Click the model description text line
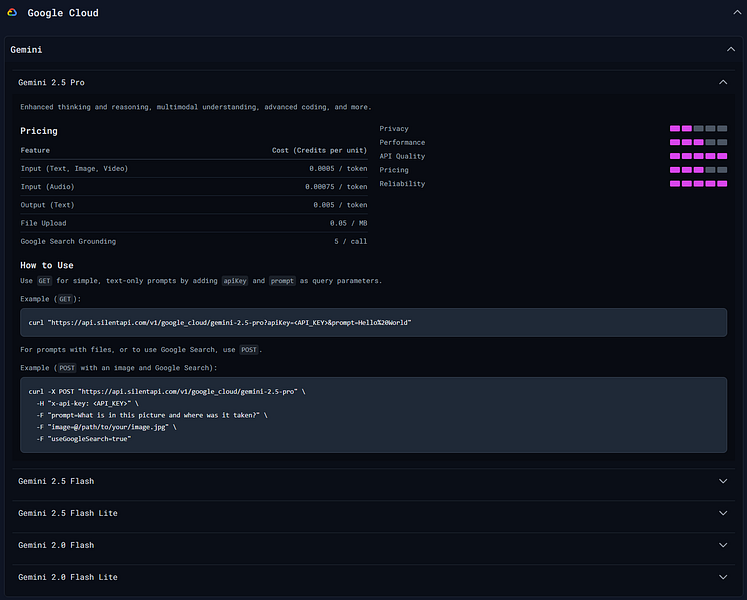 196,107
